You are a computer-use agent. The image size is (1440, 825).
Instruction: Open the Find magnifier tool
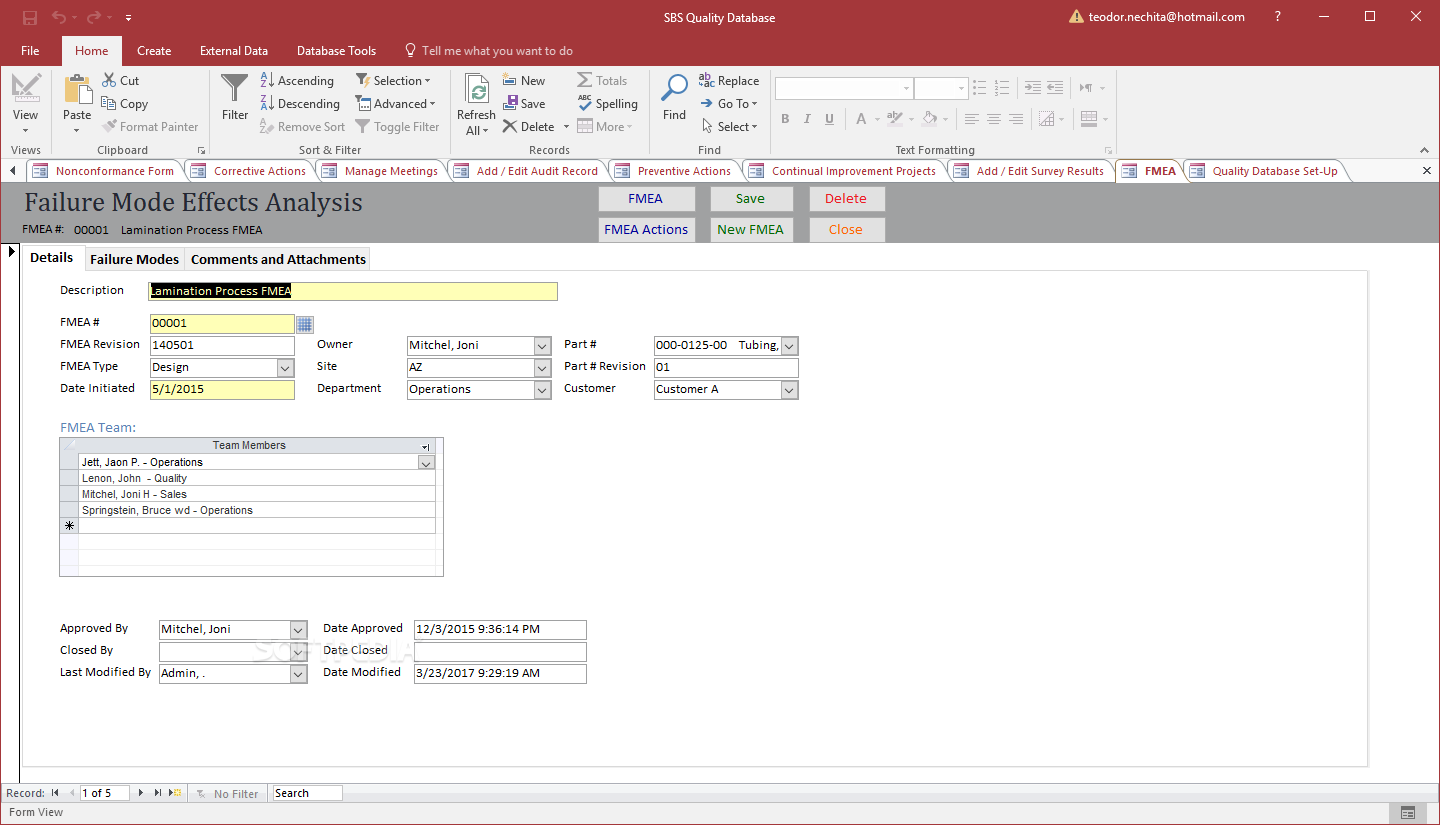pyautogui.click(x=675, y=98)
